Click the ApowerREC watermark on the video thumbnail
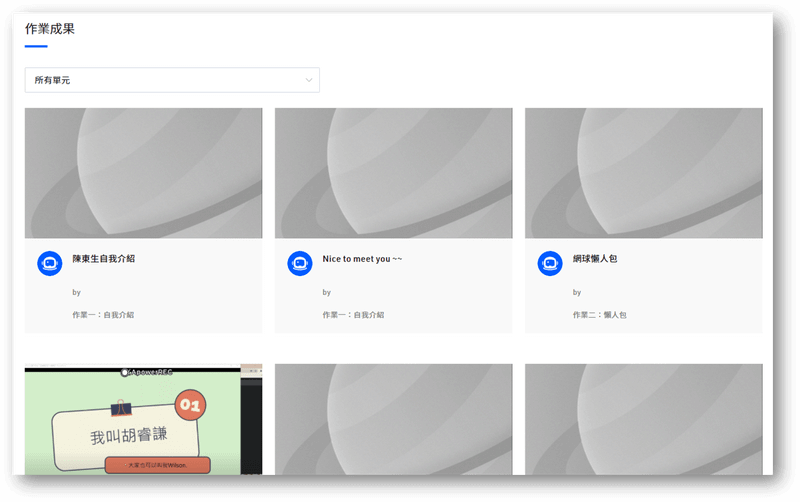Image resolution: width=800 pixels, height=502 pixels. coord(148,371)
